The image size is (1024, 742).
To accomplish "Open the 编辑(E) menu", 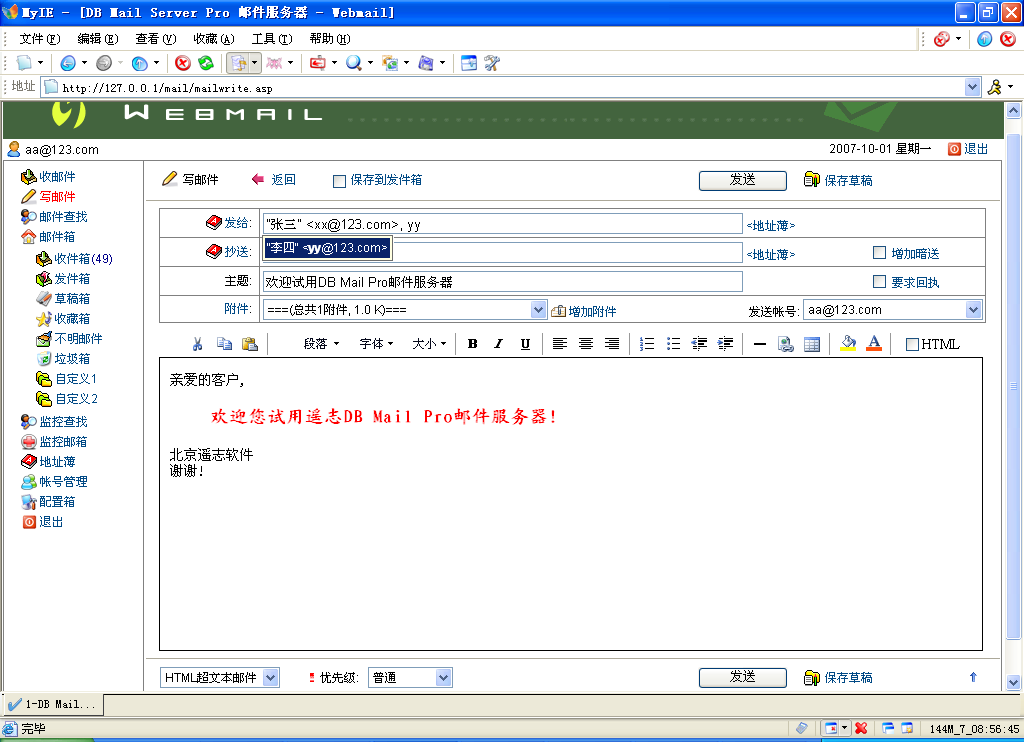I will (x=98, y=39).
